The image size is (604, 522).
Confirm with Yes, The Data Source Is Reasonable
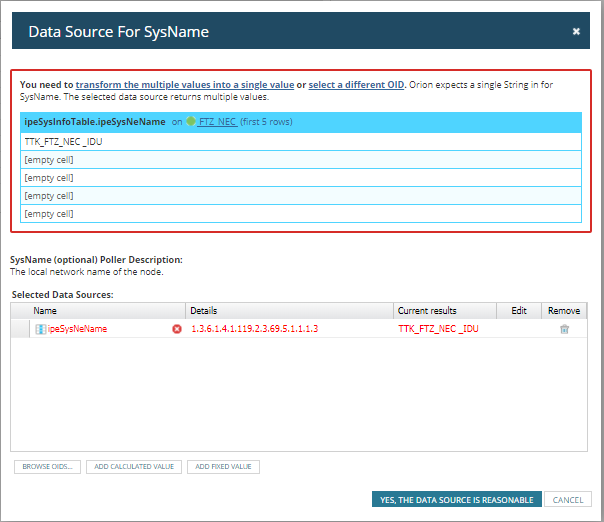(457, 500)
